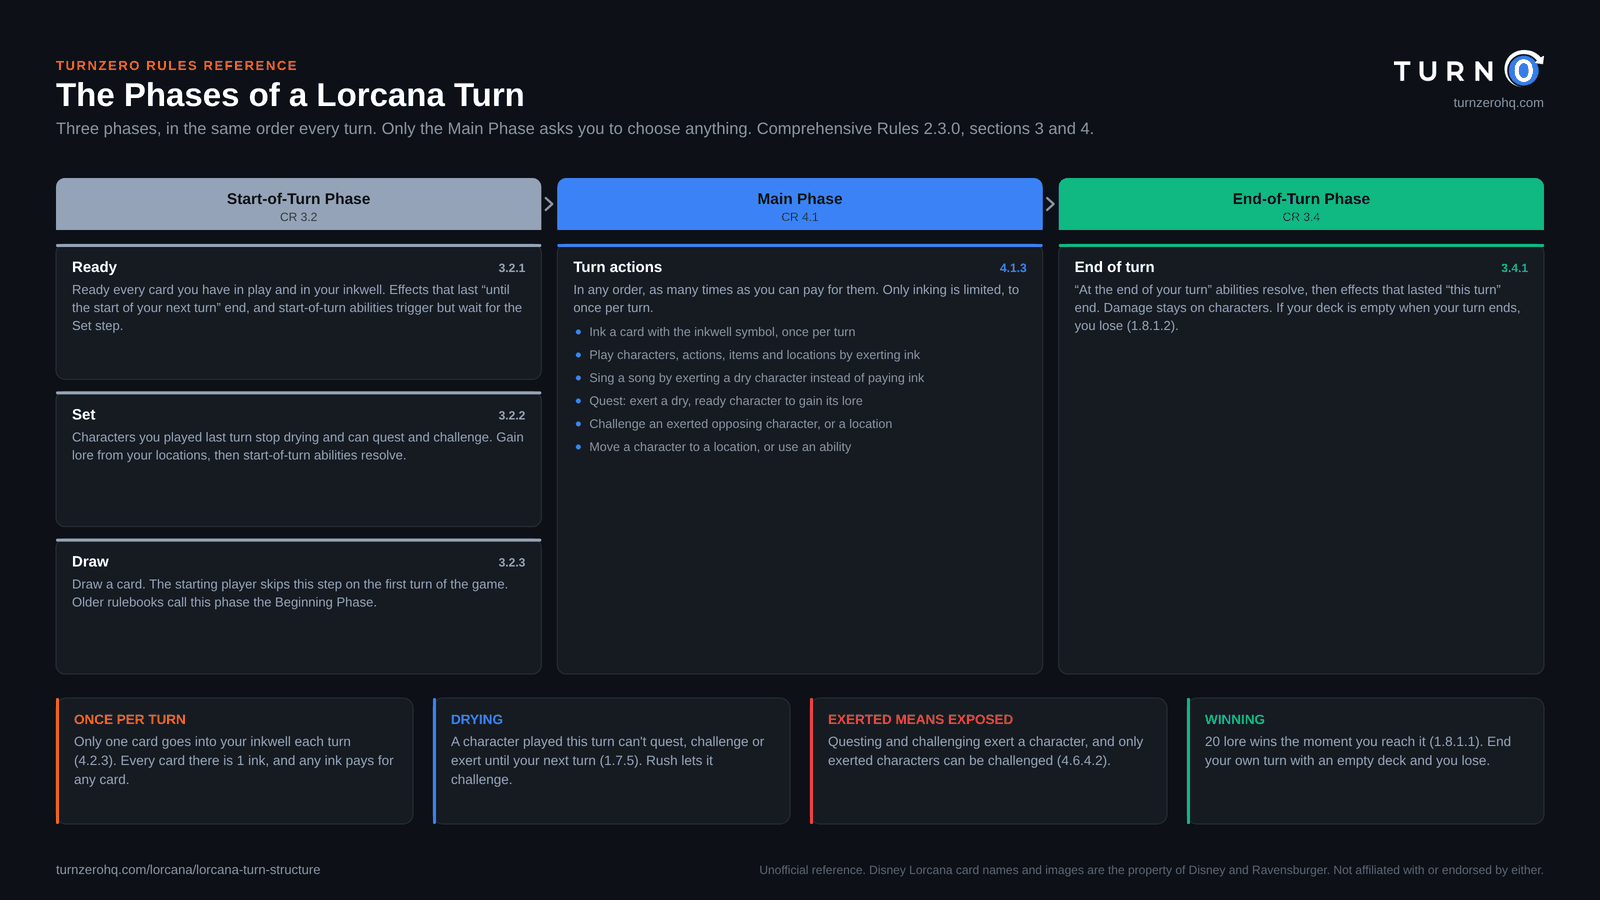
Task: Click rule reference 3.4.1 in End of turn
Action: tap(1514, 268)
